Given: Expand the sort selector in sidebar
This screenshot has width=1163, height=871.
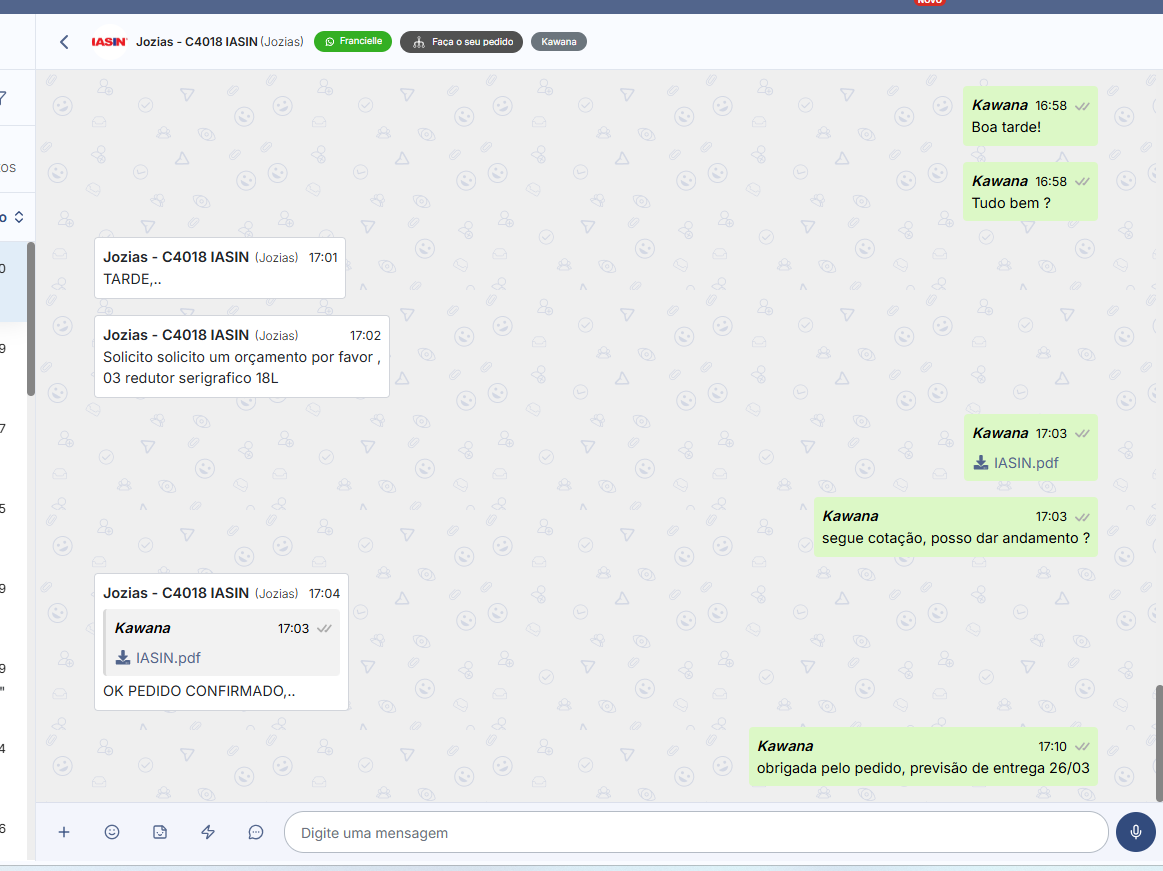Looking at the screenshot, I should click(x=17, y=217).
